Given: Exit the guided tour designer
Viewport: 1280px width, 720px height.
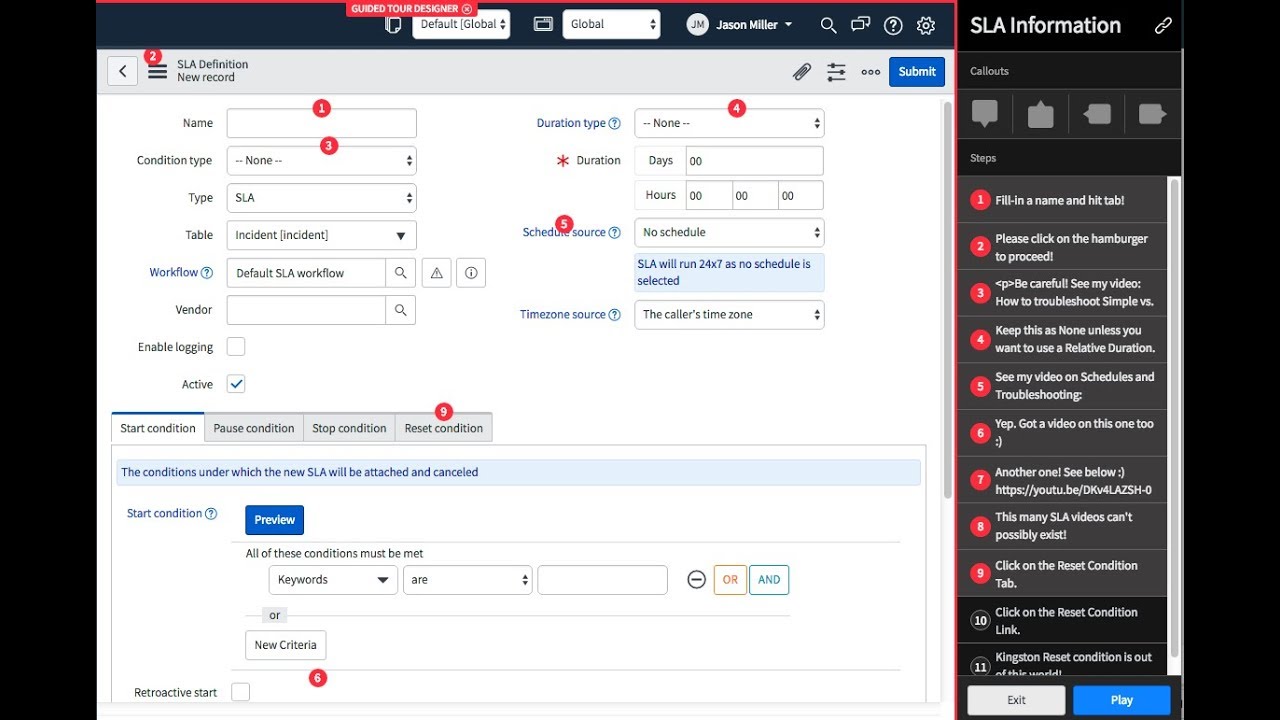Looking at the screenshot, I should coord(1016,700).
